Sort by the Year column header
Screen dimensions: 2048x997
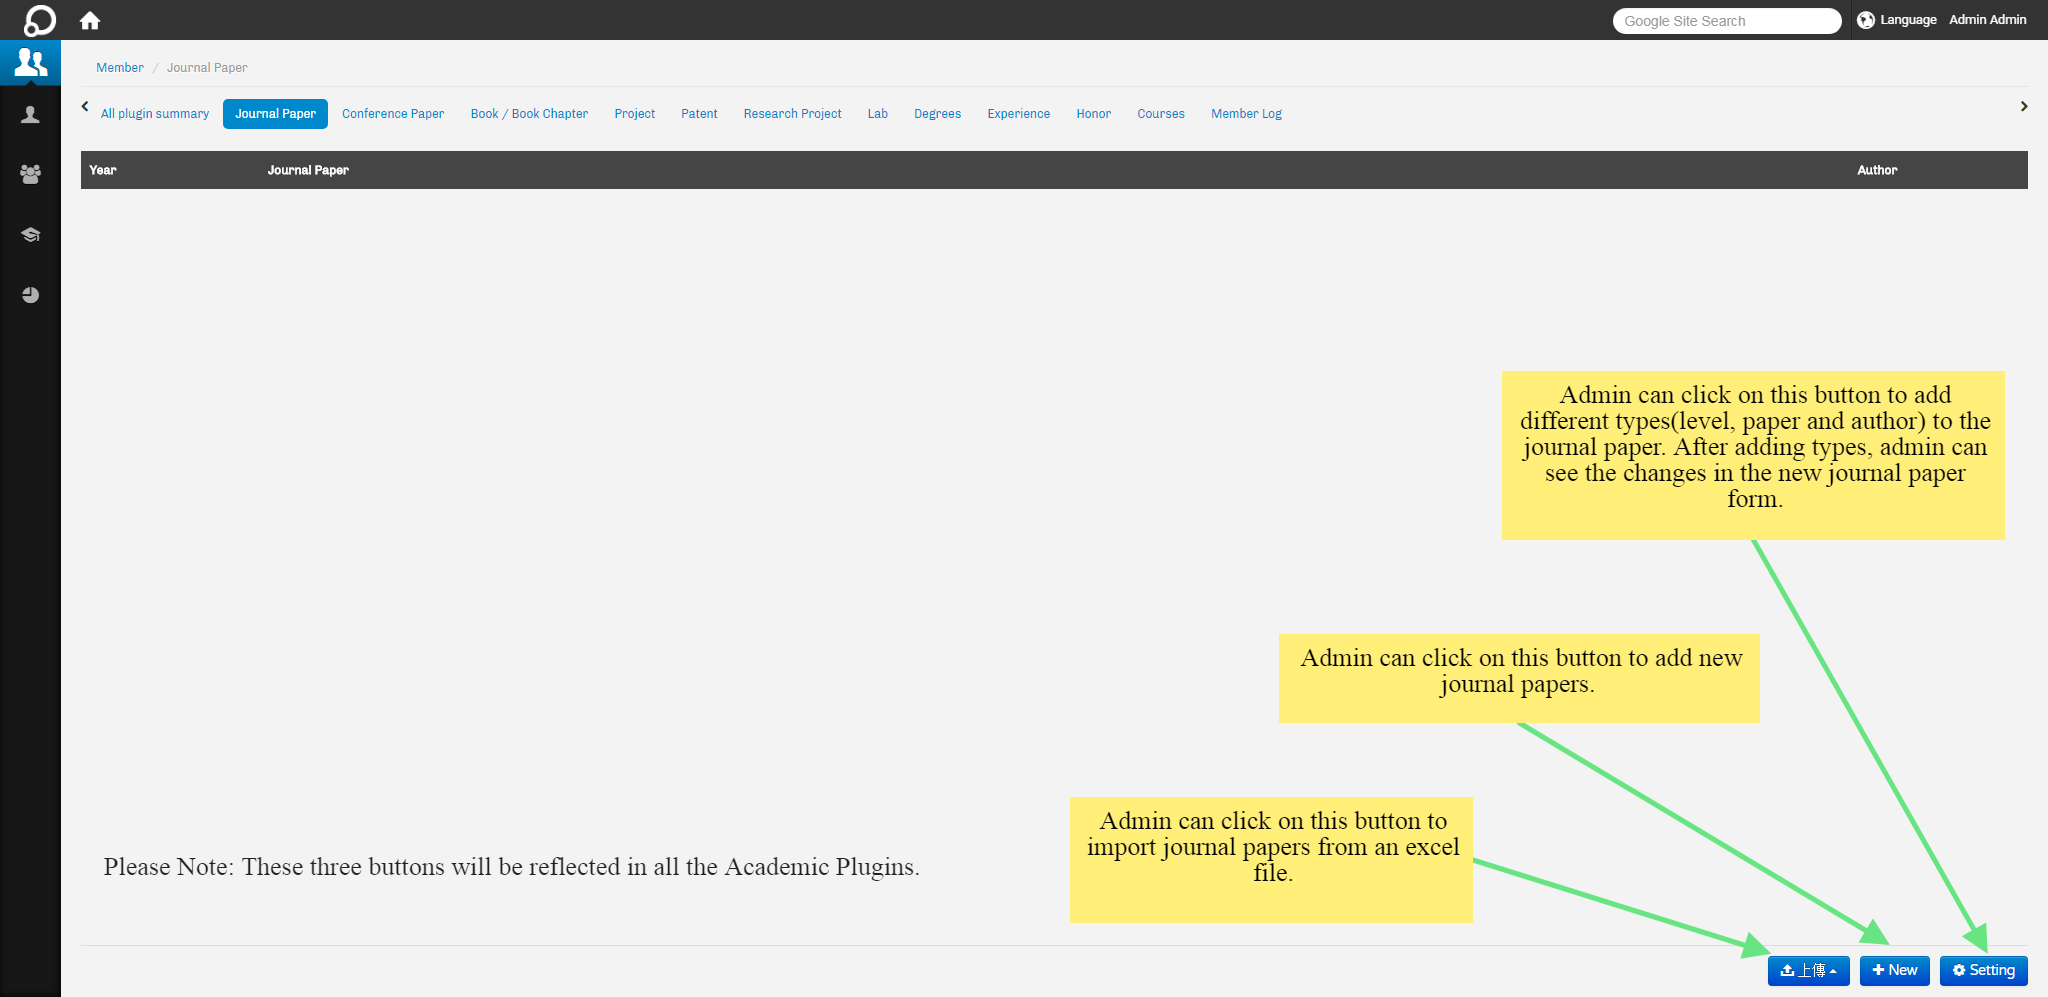103,170
